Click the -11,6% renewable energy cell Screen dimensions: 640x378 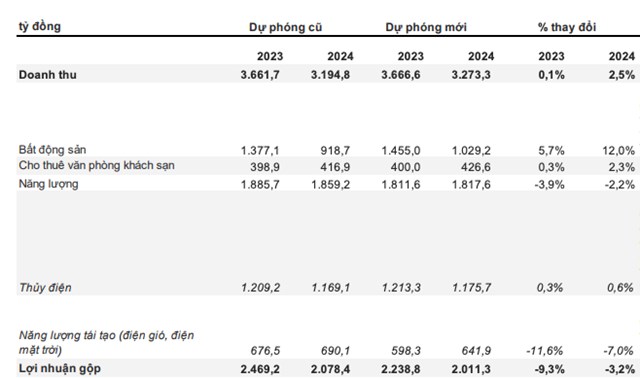544,351
